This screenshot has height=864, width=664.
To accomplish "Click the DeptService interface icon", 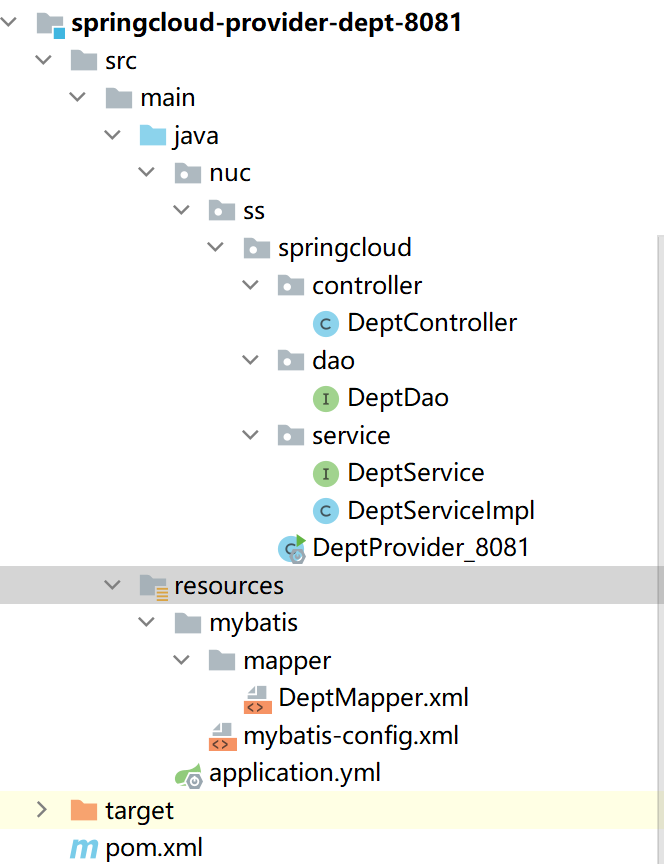I will [x=326, y=473].
